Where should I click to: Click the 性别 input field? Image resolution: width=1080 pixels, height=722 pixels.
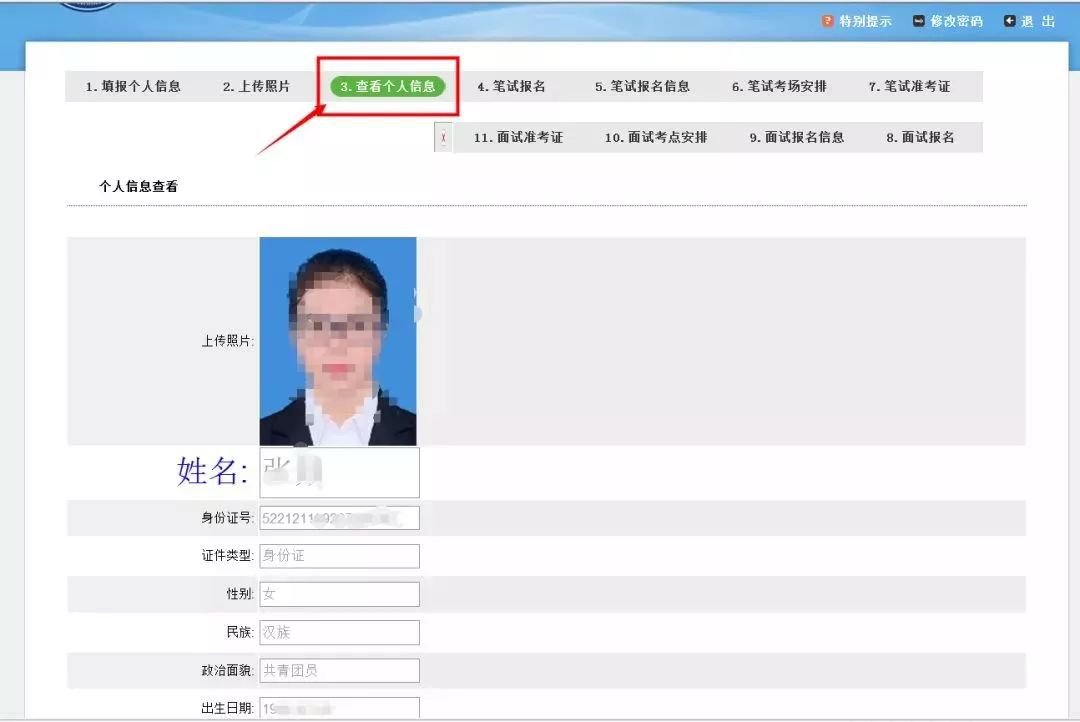click(339, 594)
